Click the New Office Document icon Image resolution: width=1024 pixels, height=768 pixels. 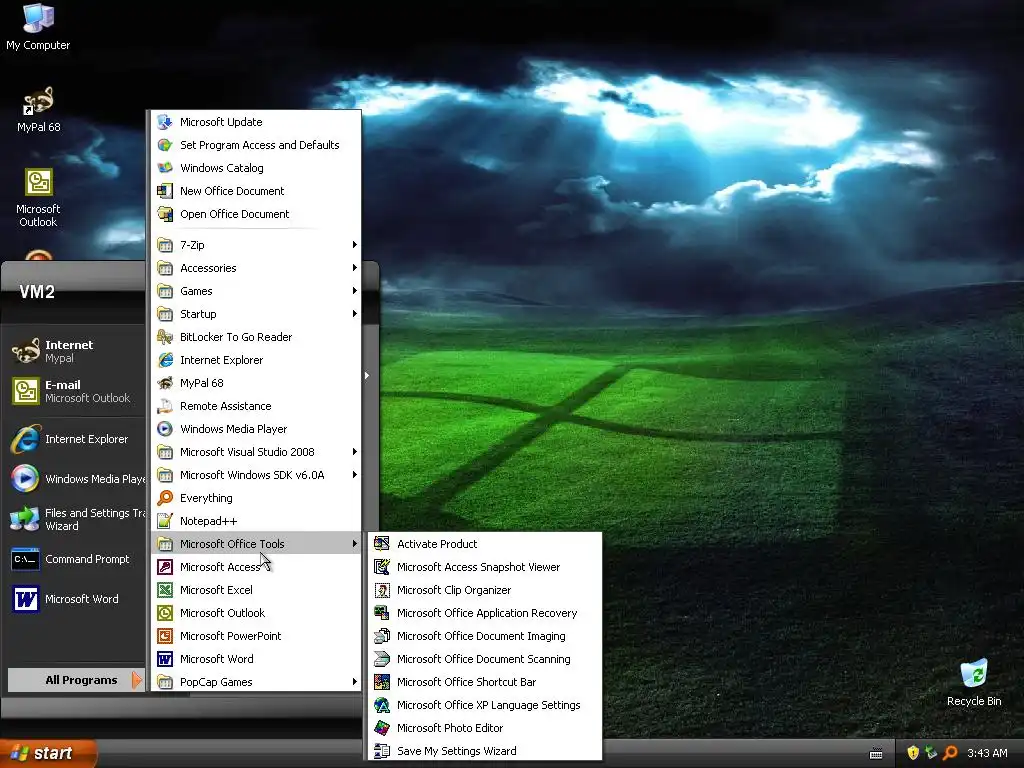[165, 191]
